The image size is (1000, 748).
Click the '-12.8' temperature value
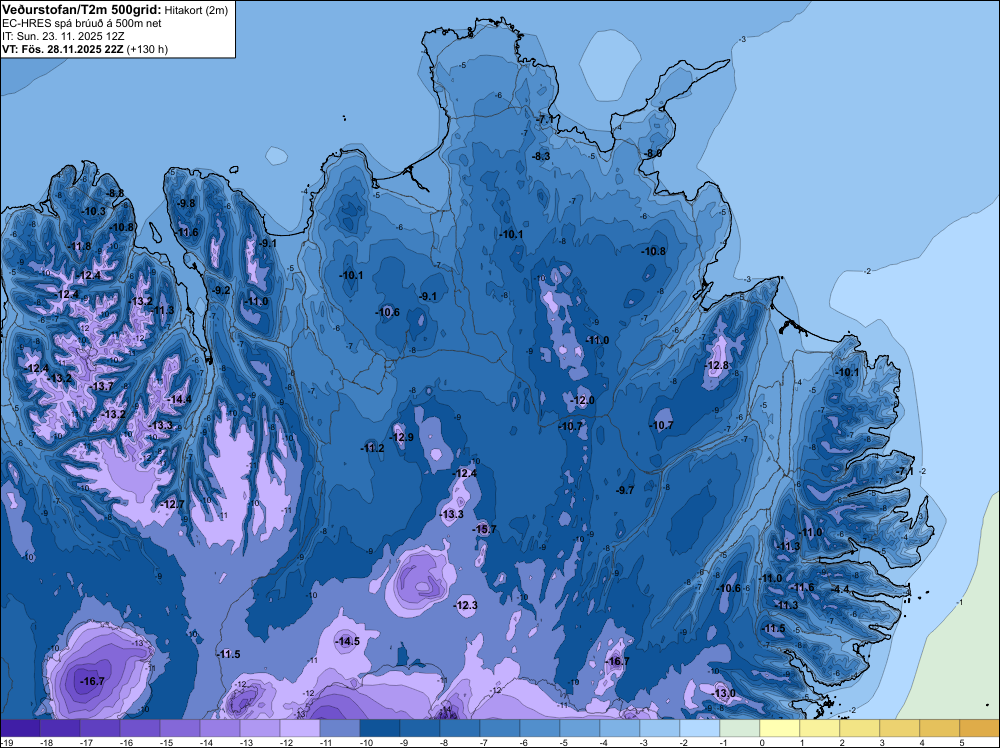pos(717,365)
